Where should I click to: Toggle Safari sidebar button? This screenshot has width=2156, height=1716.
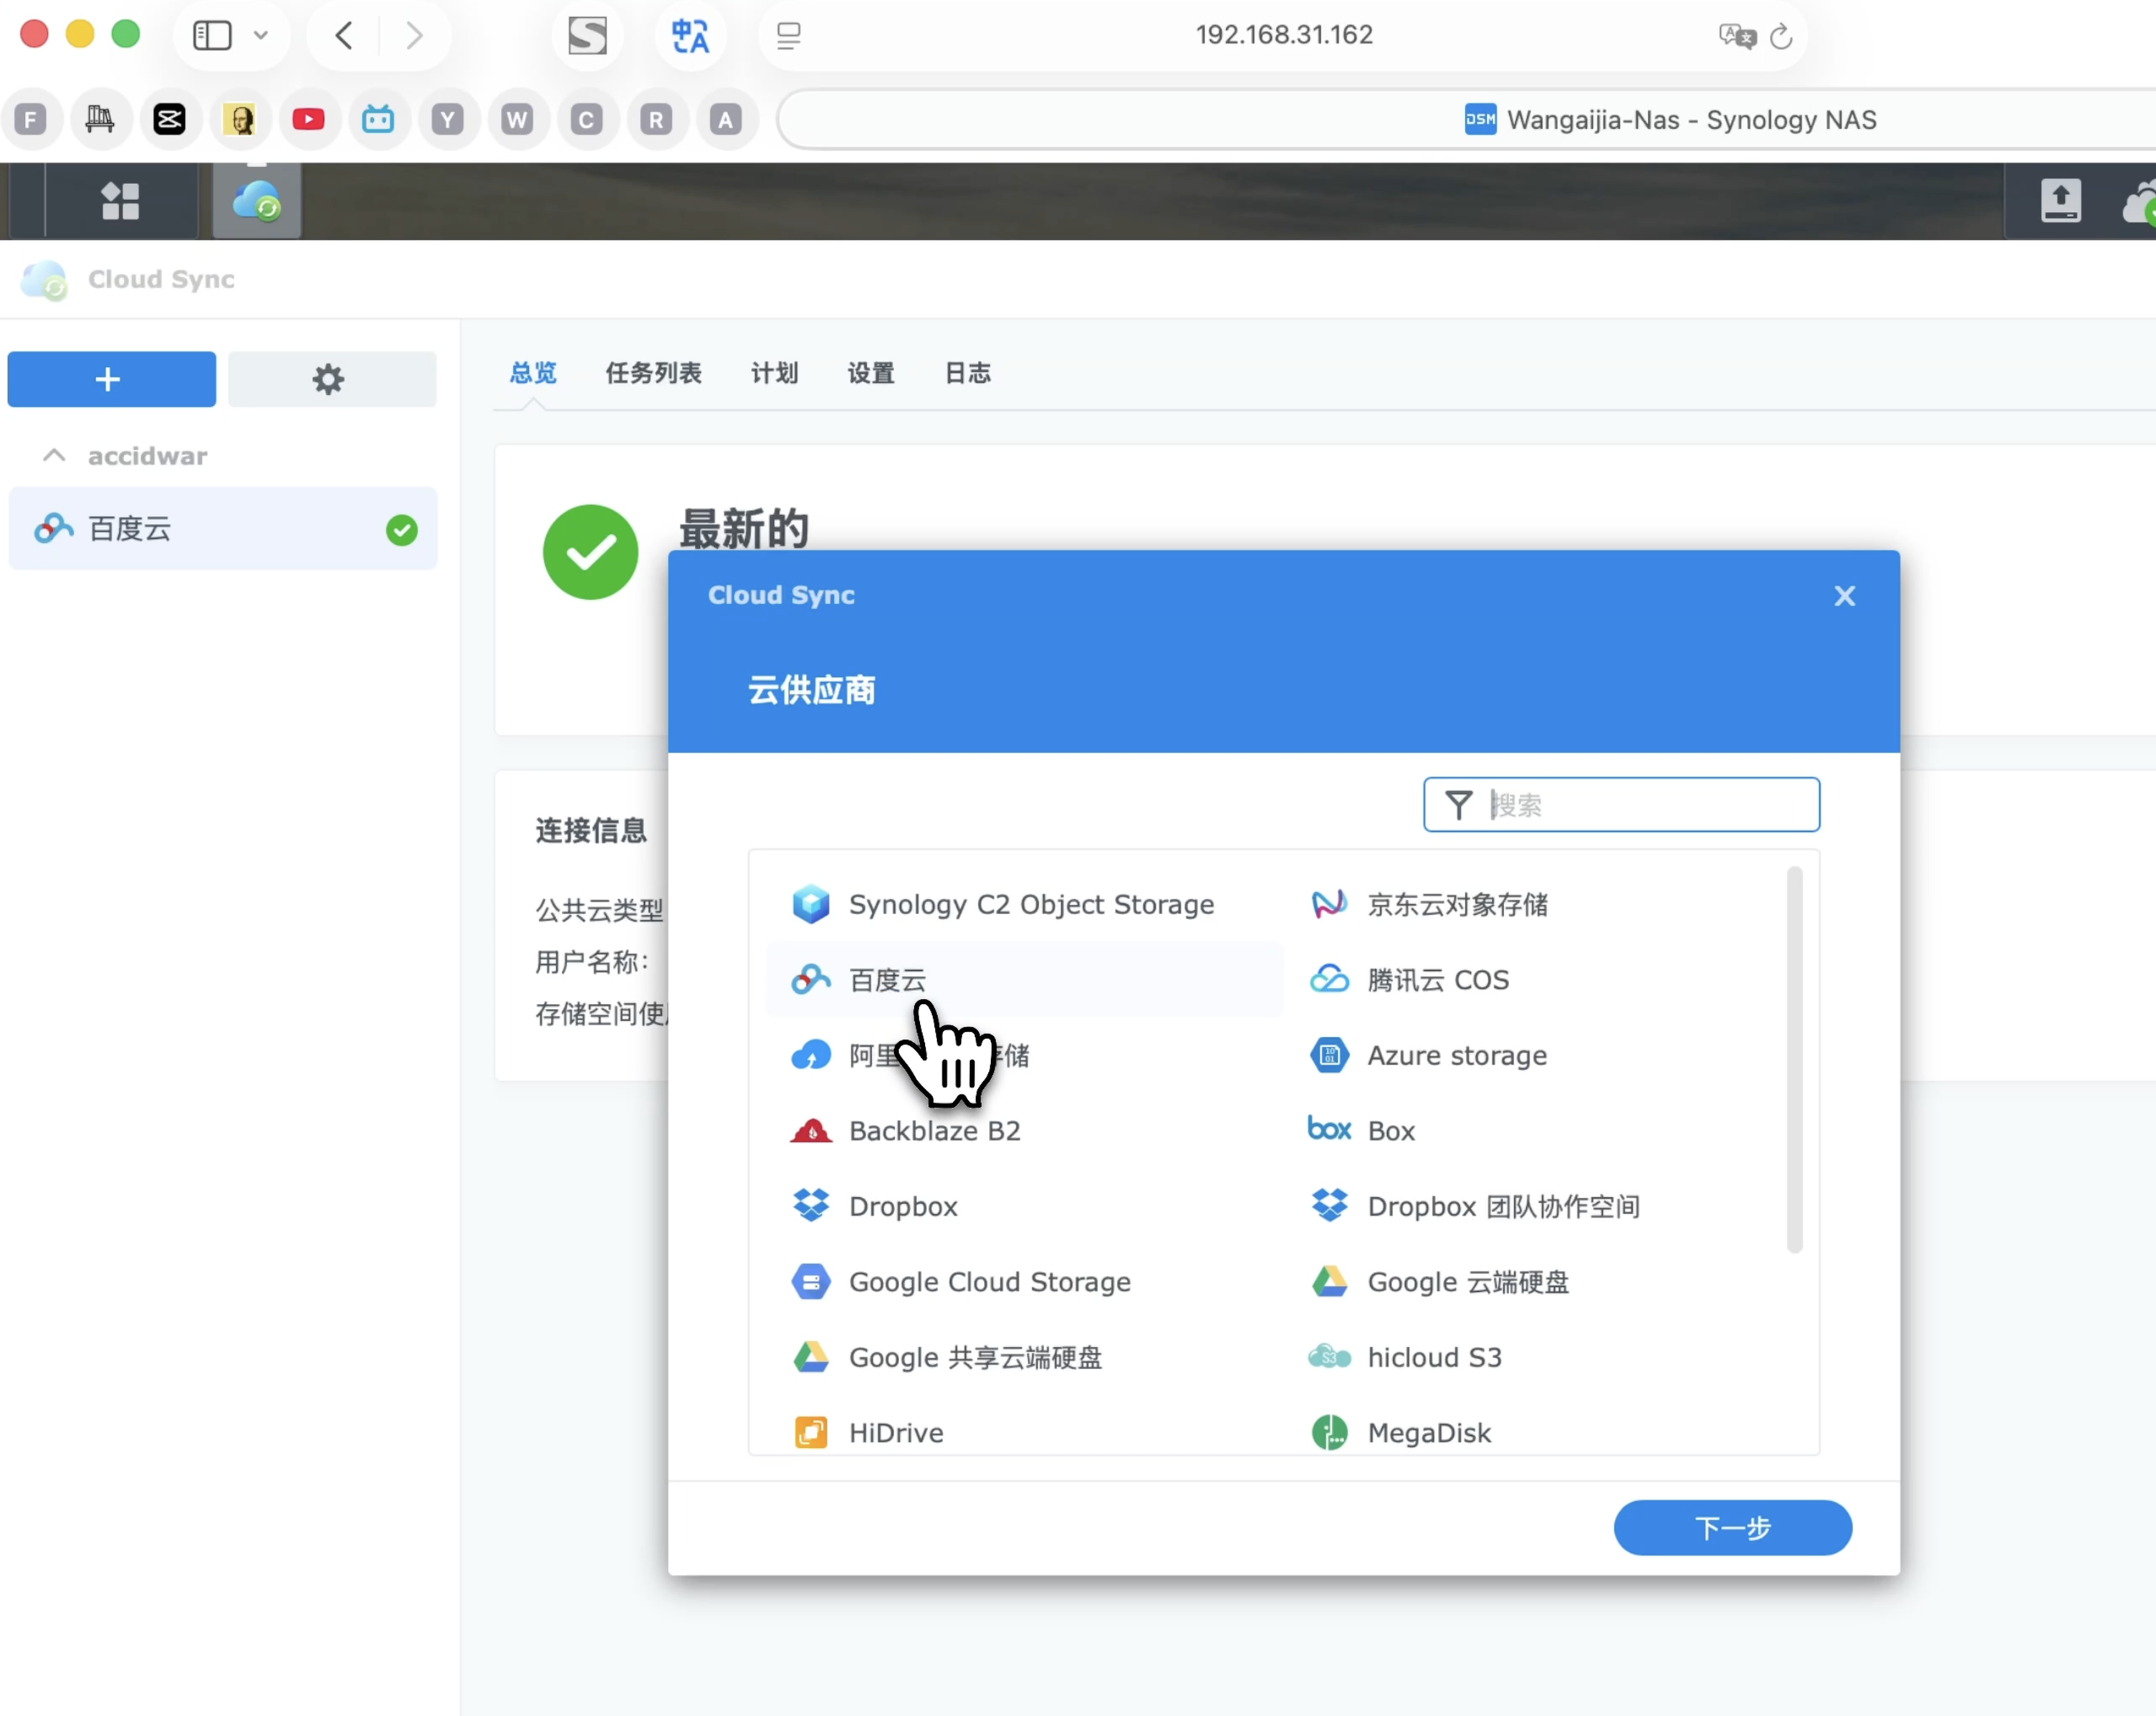tap(212, 35)
